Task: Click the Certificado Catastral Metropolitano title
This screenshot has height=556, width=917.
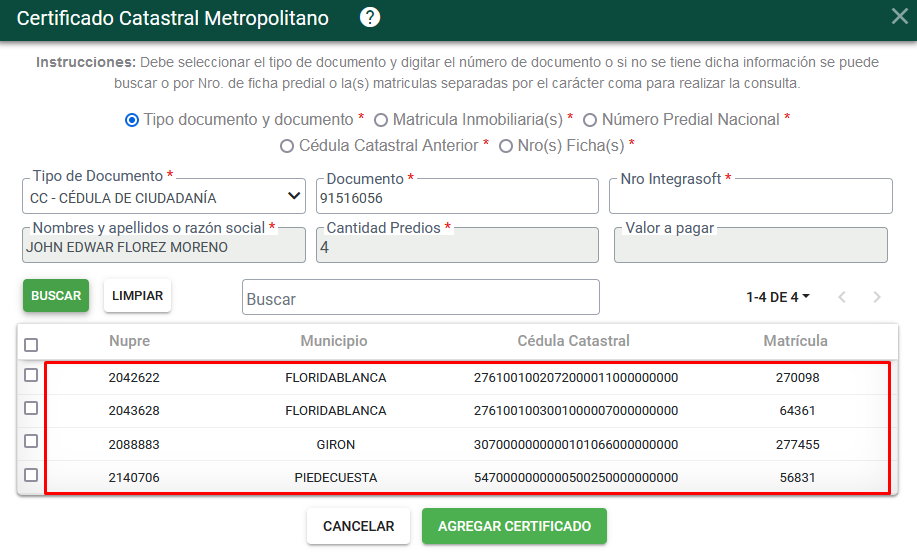Action: 173,18
